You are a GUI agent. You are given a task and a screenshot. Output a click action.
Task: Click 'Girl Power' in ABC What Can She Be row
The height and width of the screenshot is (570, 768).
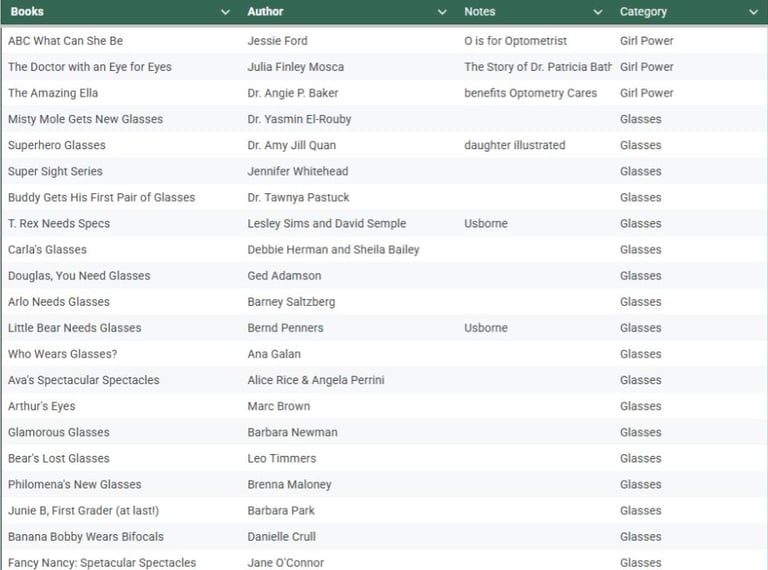[647, 41]
